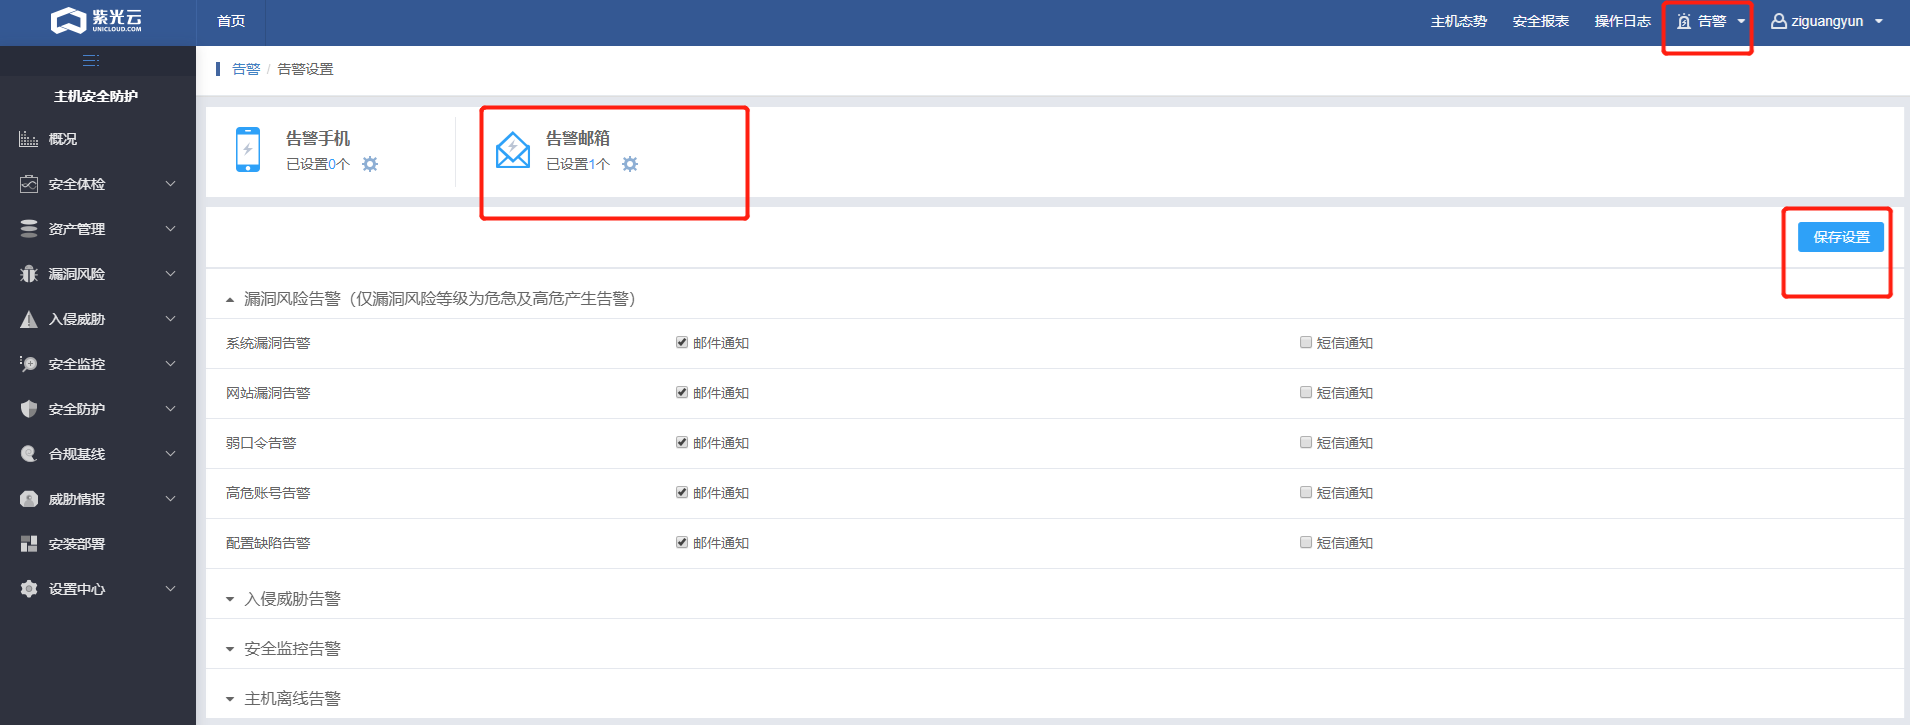Screen dimensions: 1910x725
Task: Open the ziguangyun account dropdown arrow
Action: [1879, 21]
